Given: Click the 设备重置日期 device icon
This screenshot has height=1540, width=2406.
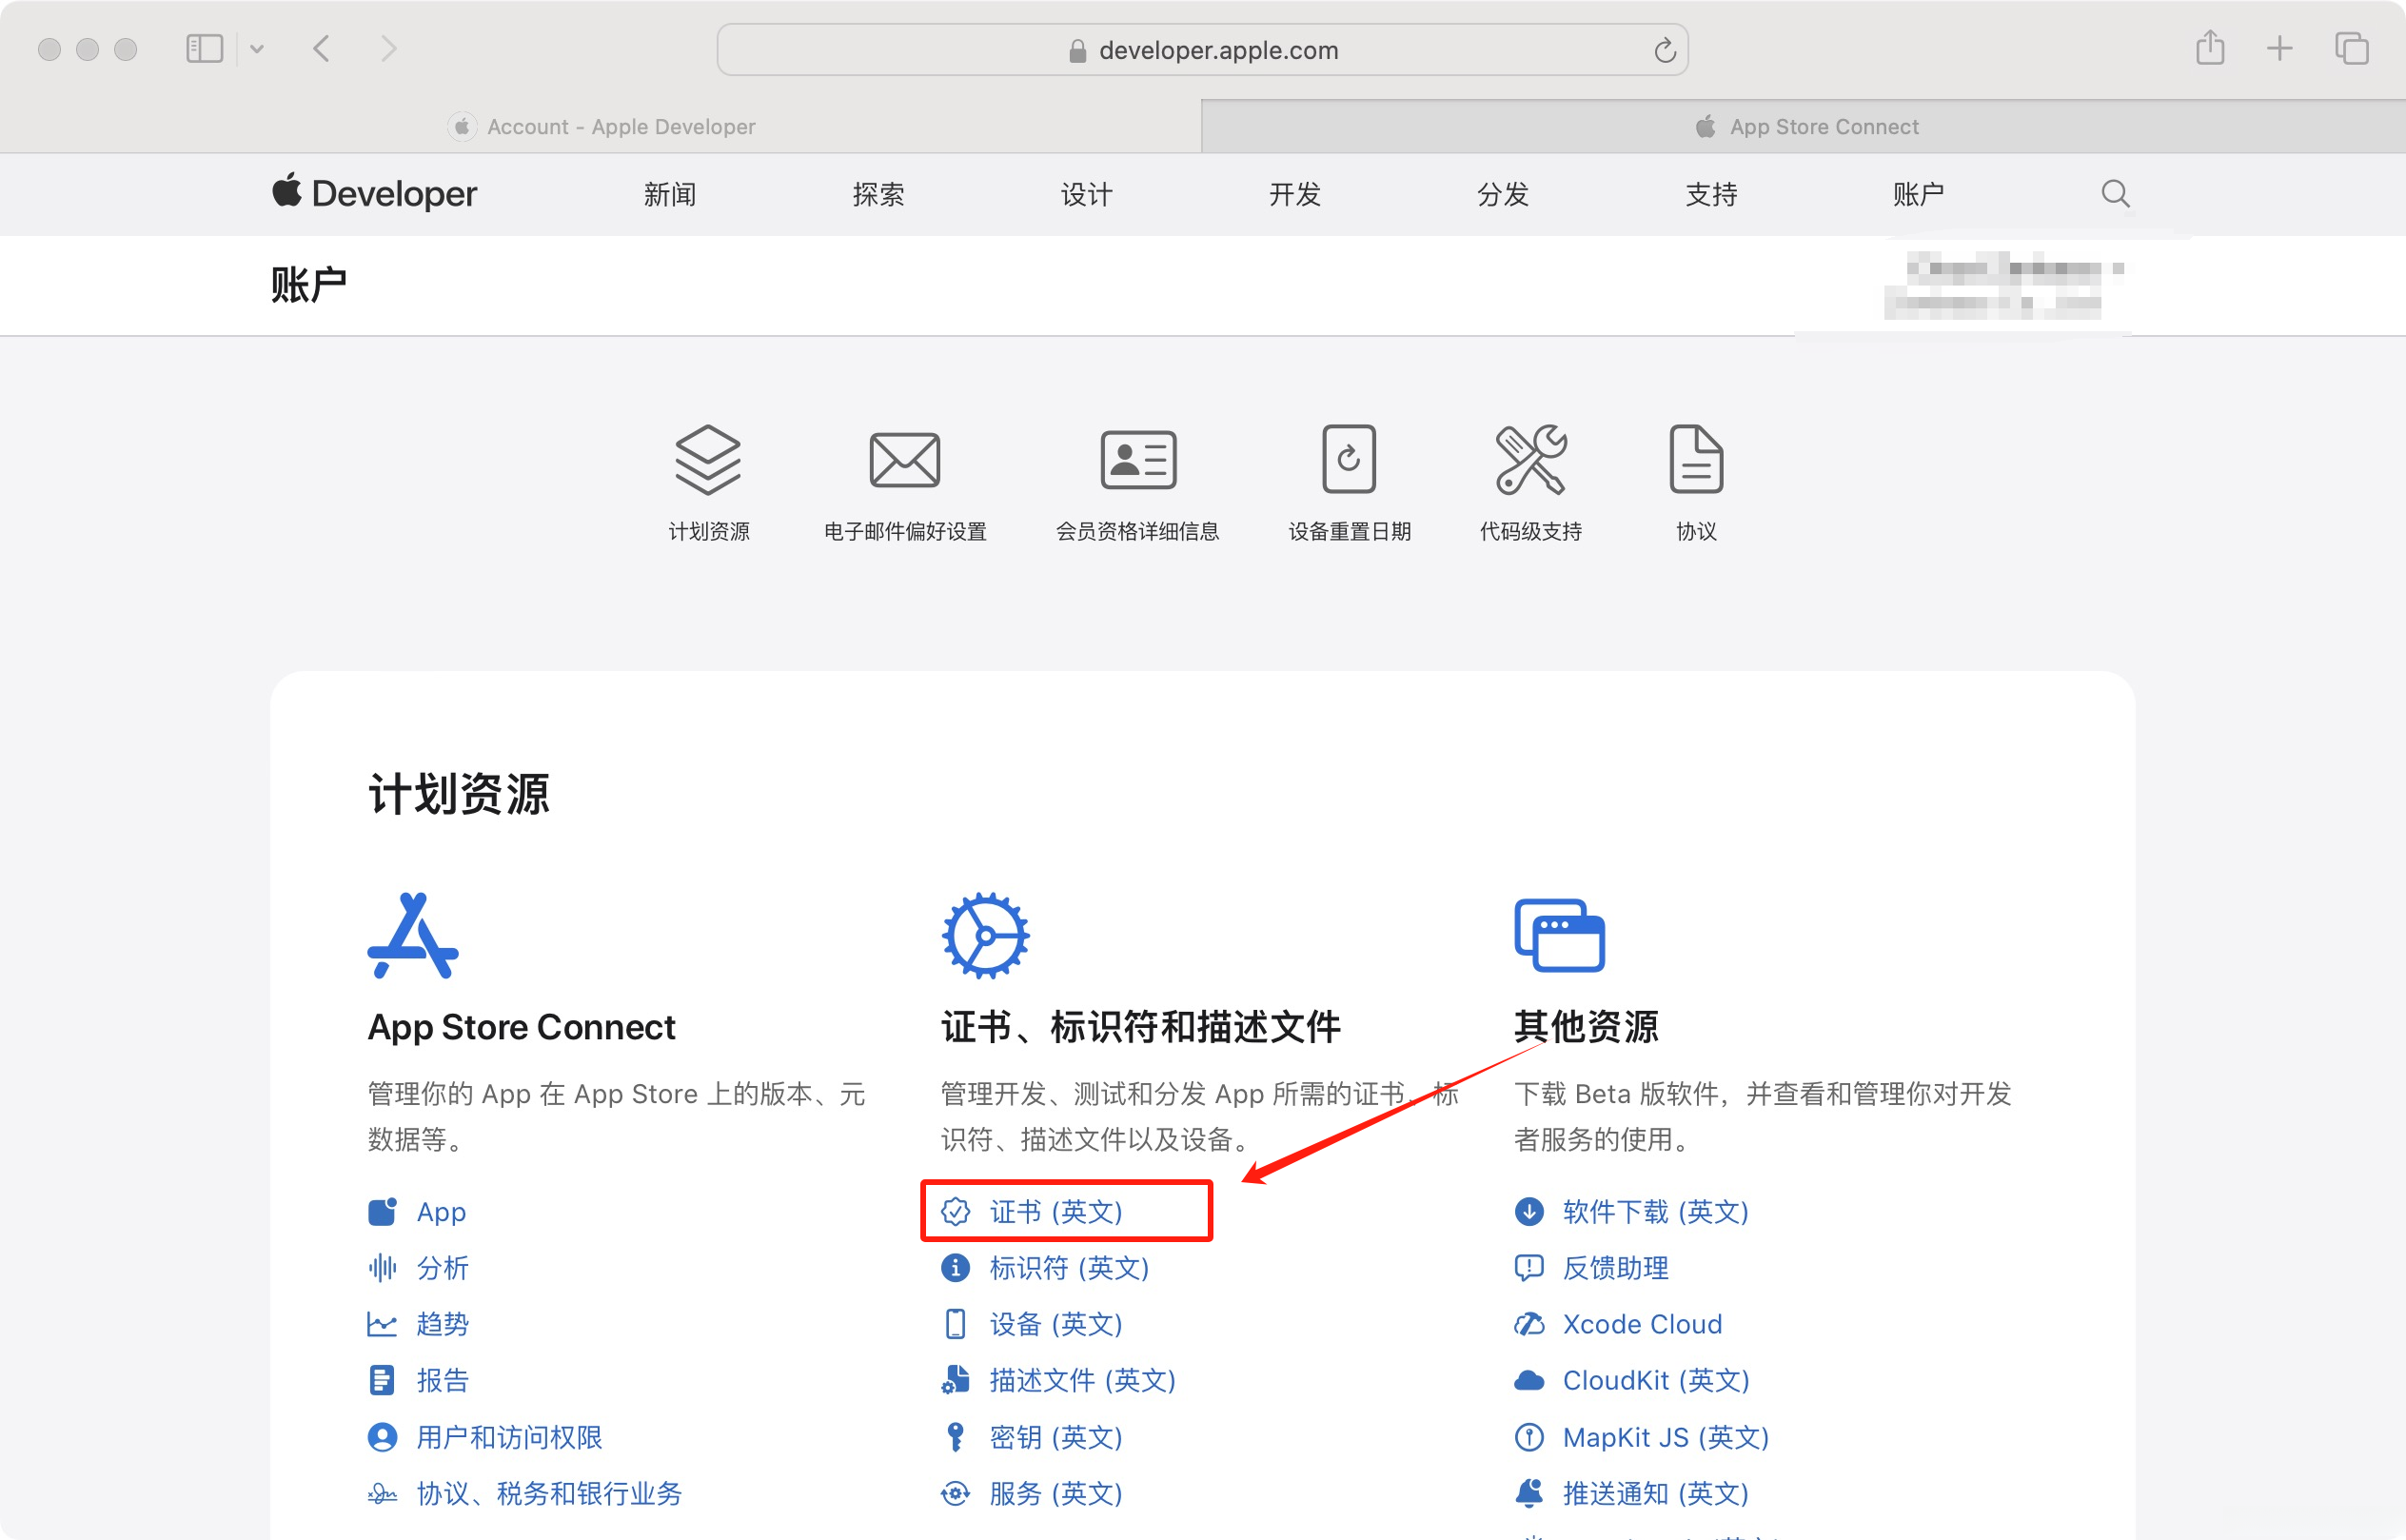Looking at the screenshot, I should [1348, 460].
